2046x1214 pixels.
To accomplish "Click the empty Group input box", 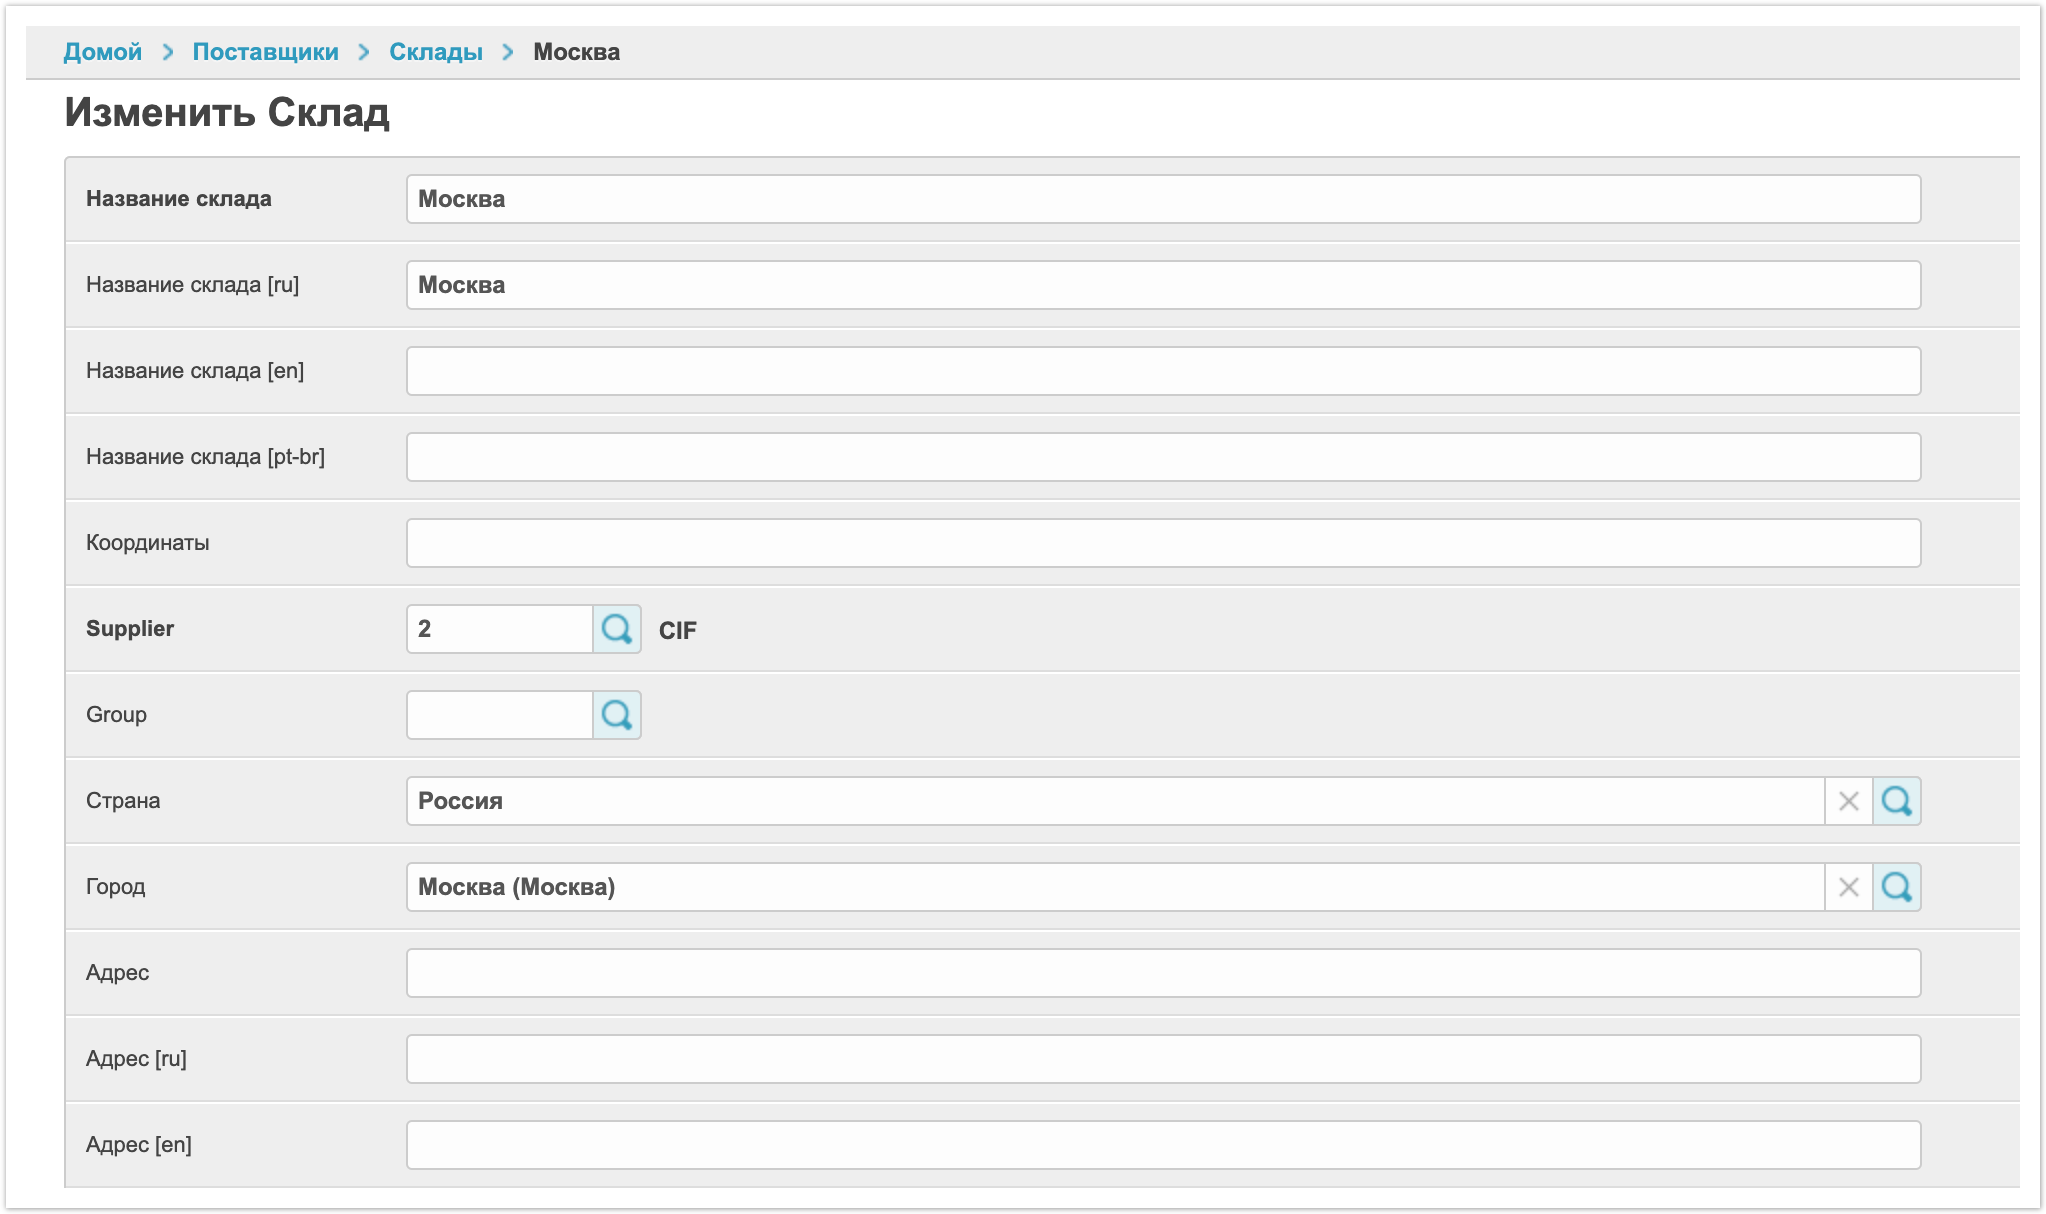I will tap(499, 715).
